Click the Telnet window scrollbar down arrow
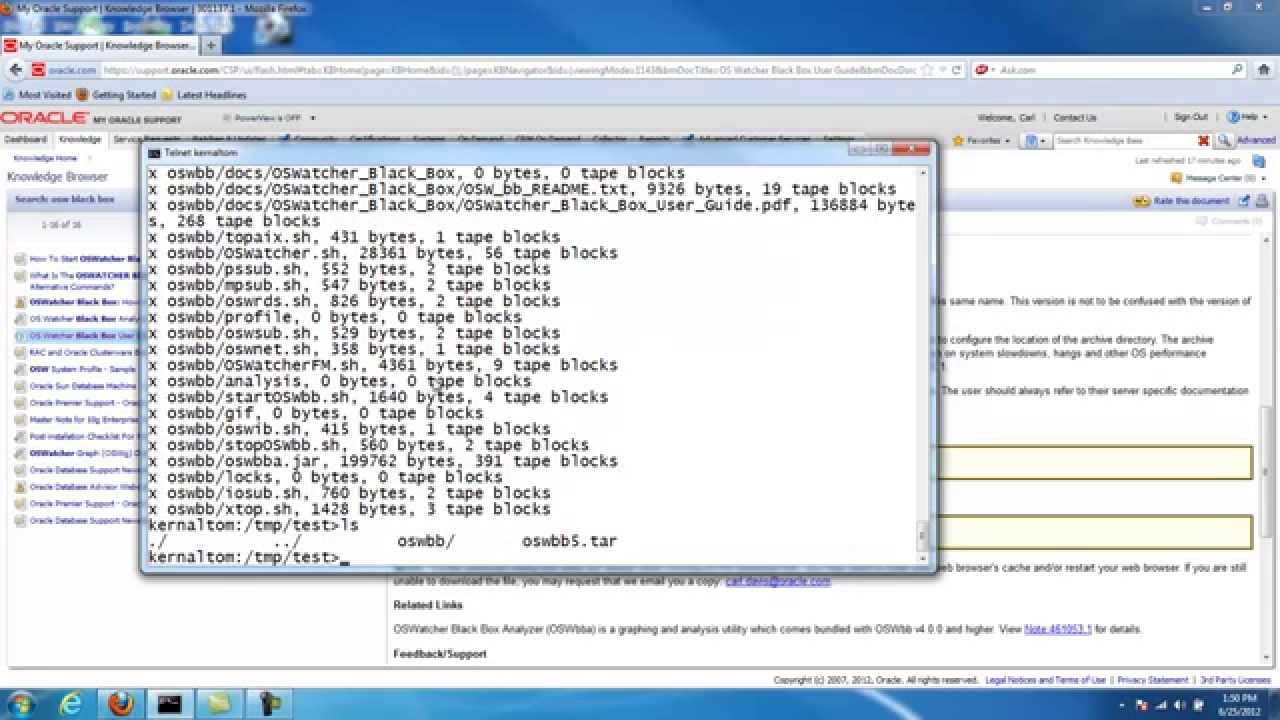The height and width of the screenshot is (720, 1280). coord(925,559)
